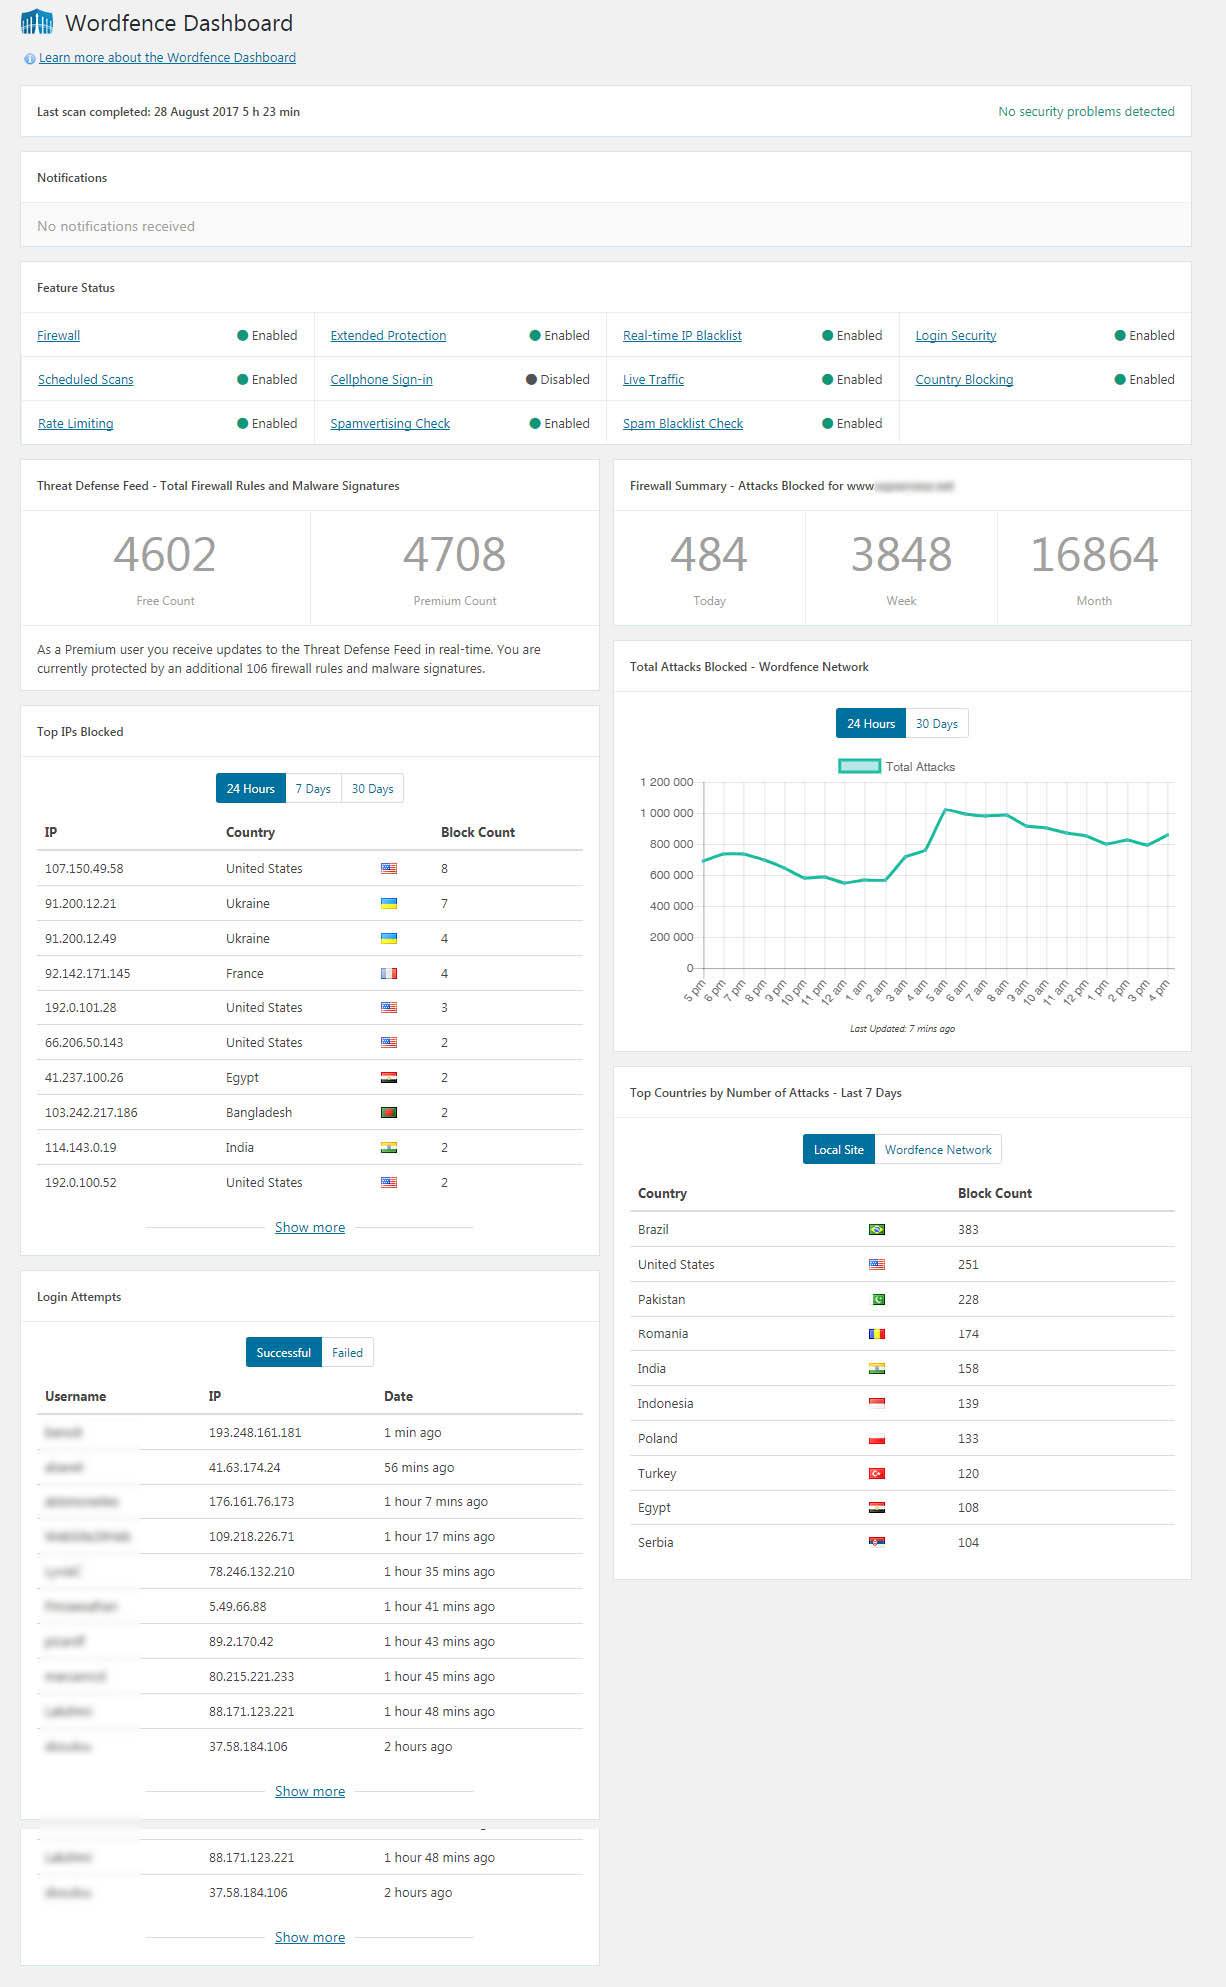Screen dimensions: 1226x1987
Task: Click the Wordfence logo icon
Action: pyautogui.click(x=37, y=22)
